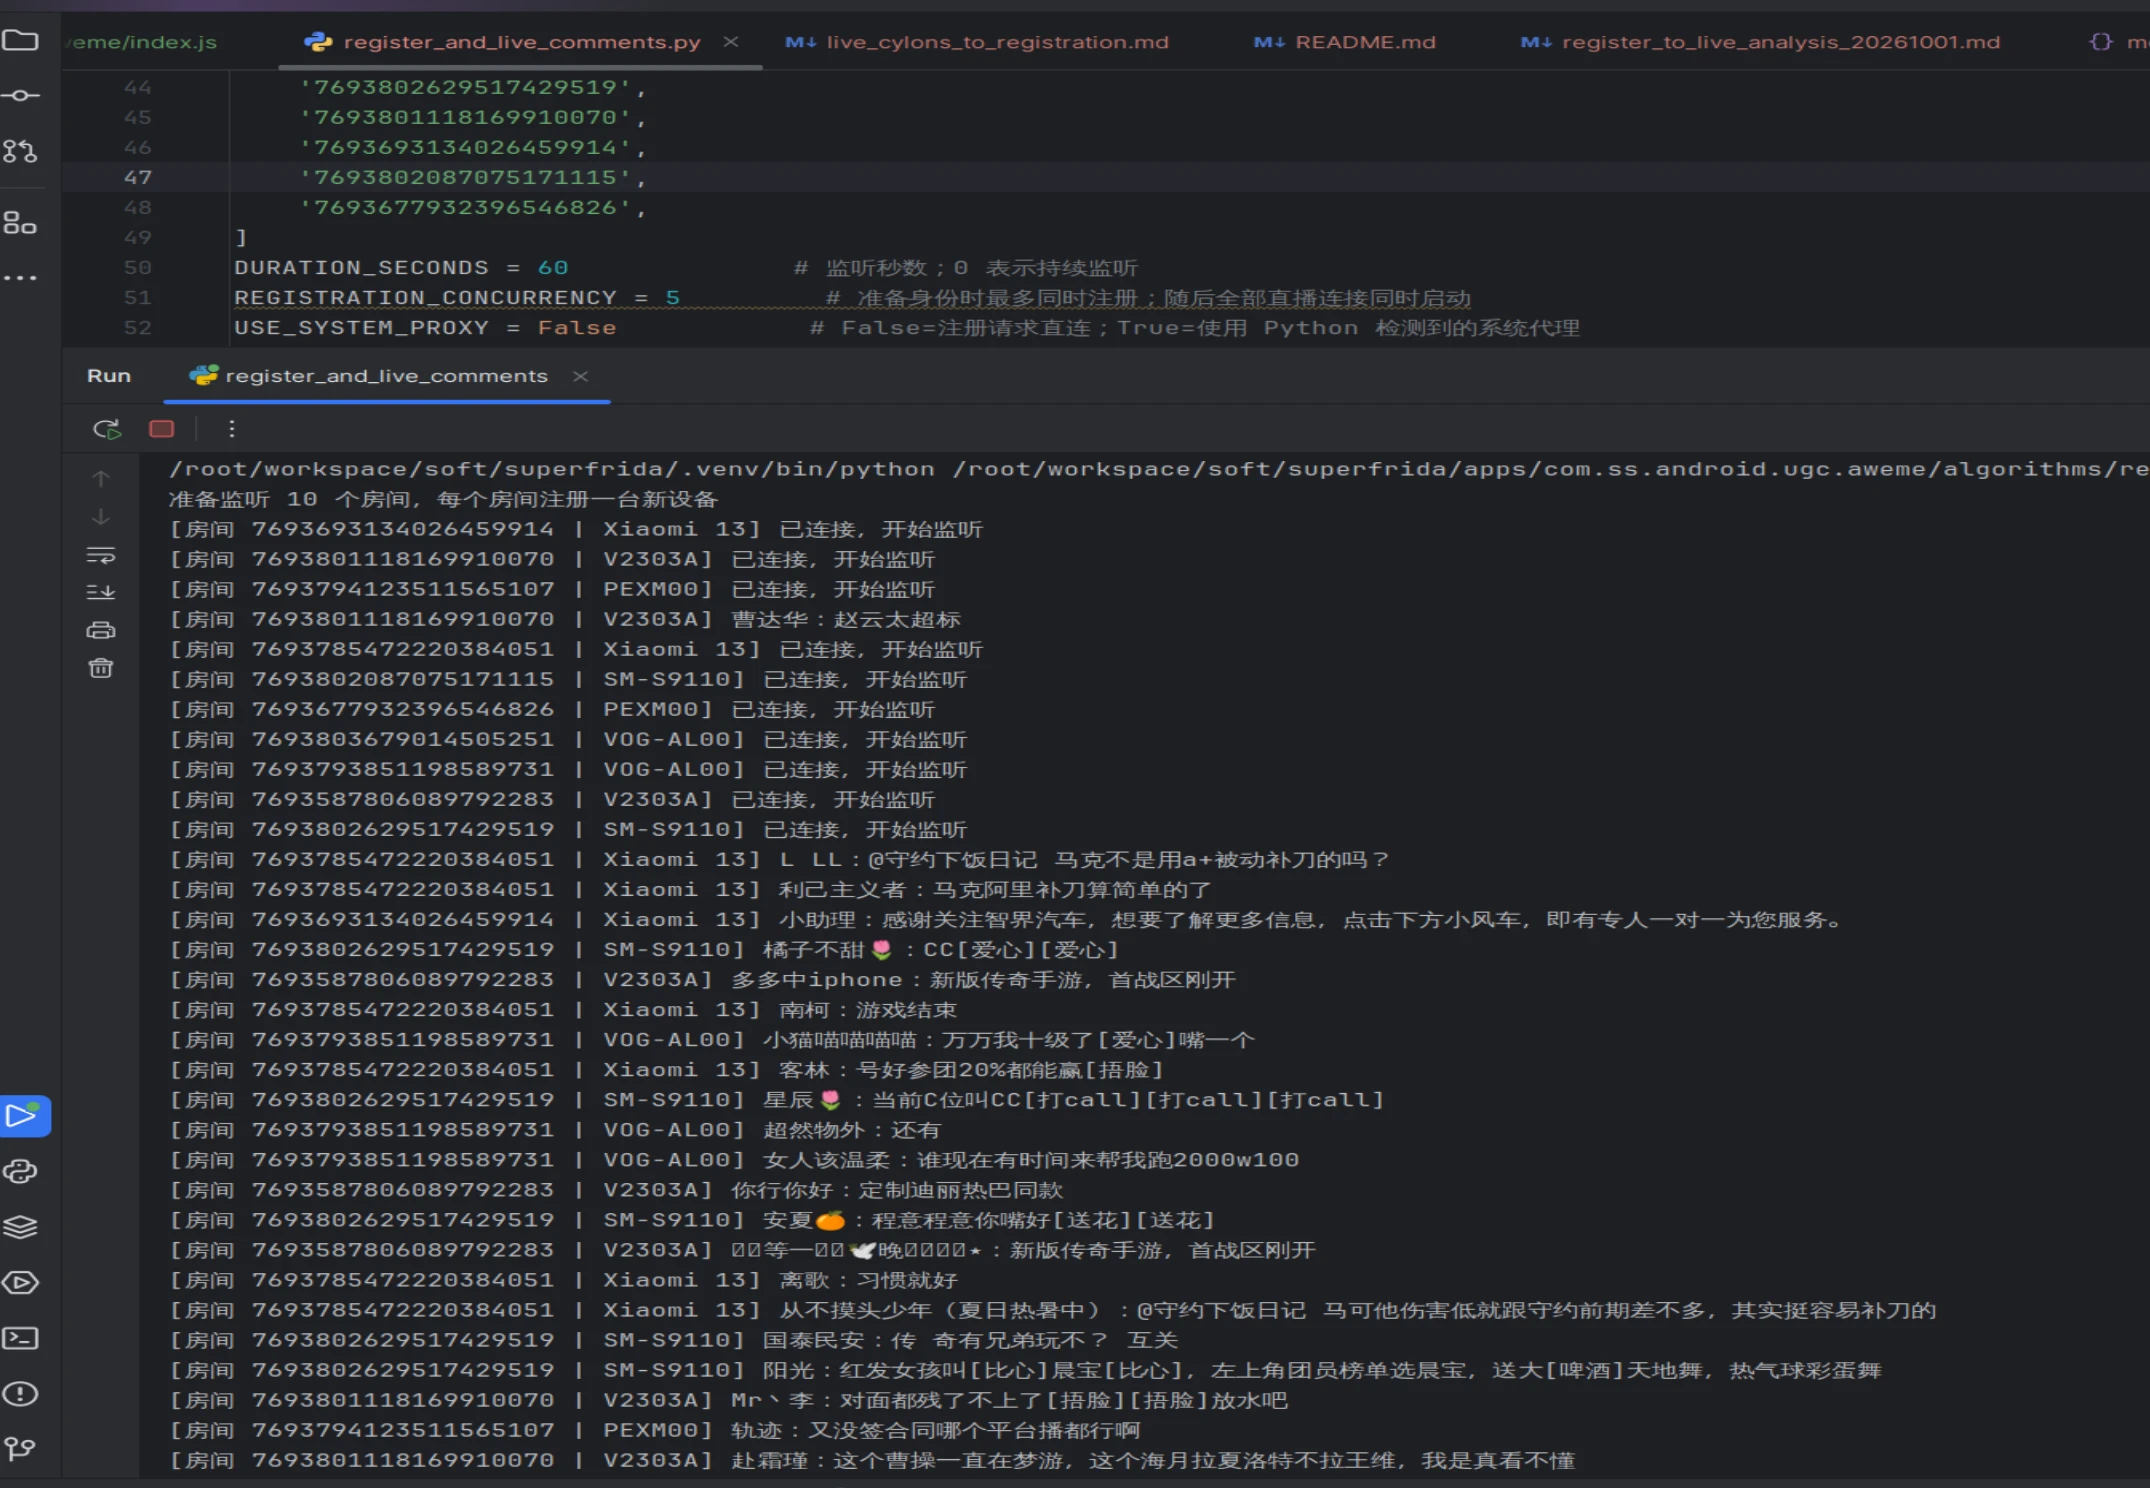Close the register_and_live_comments.py editor tab
Viewport: 2150px width, 1488px height.
tap(731, 42)
